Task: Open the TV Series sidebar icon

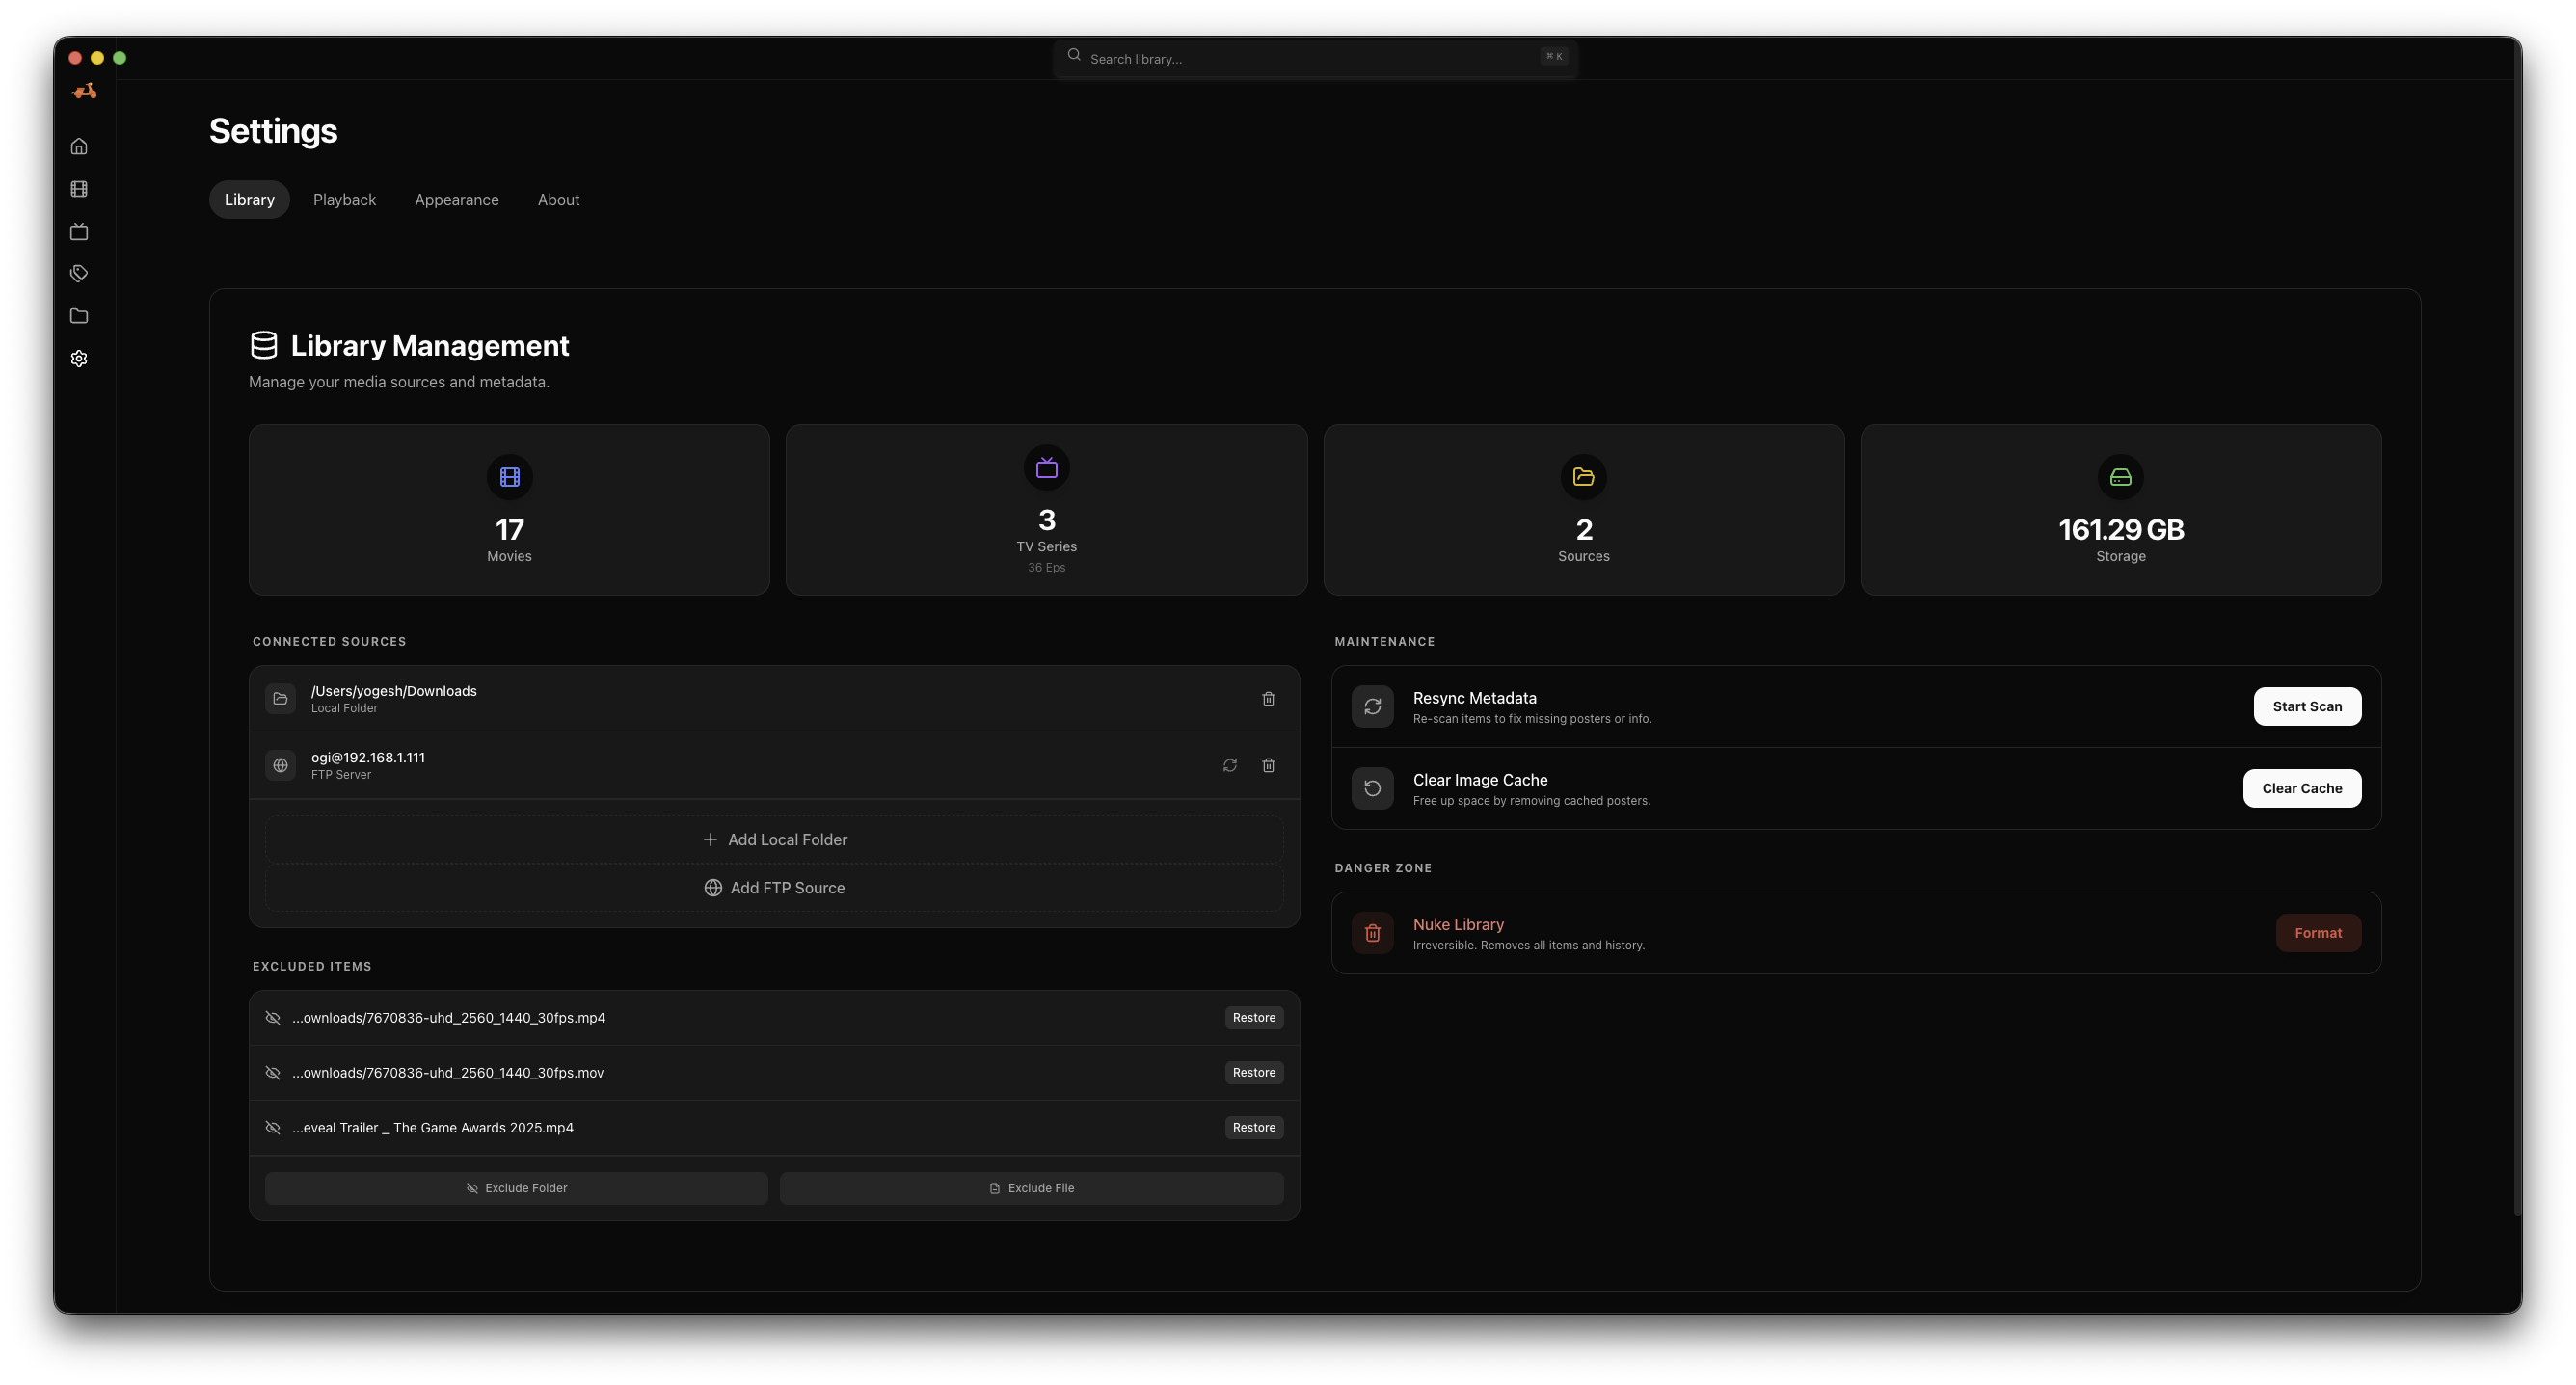Action: pyautogui.click(x=79, y=232)
